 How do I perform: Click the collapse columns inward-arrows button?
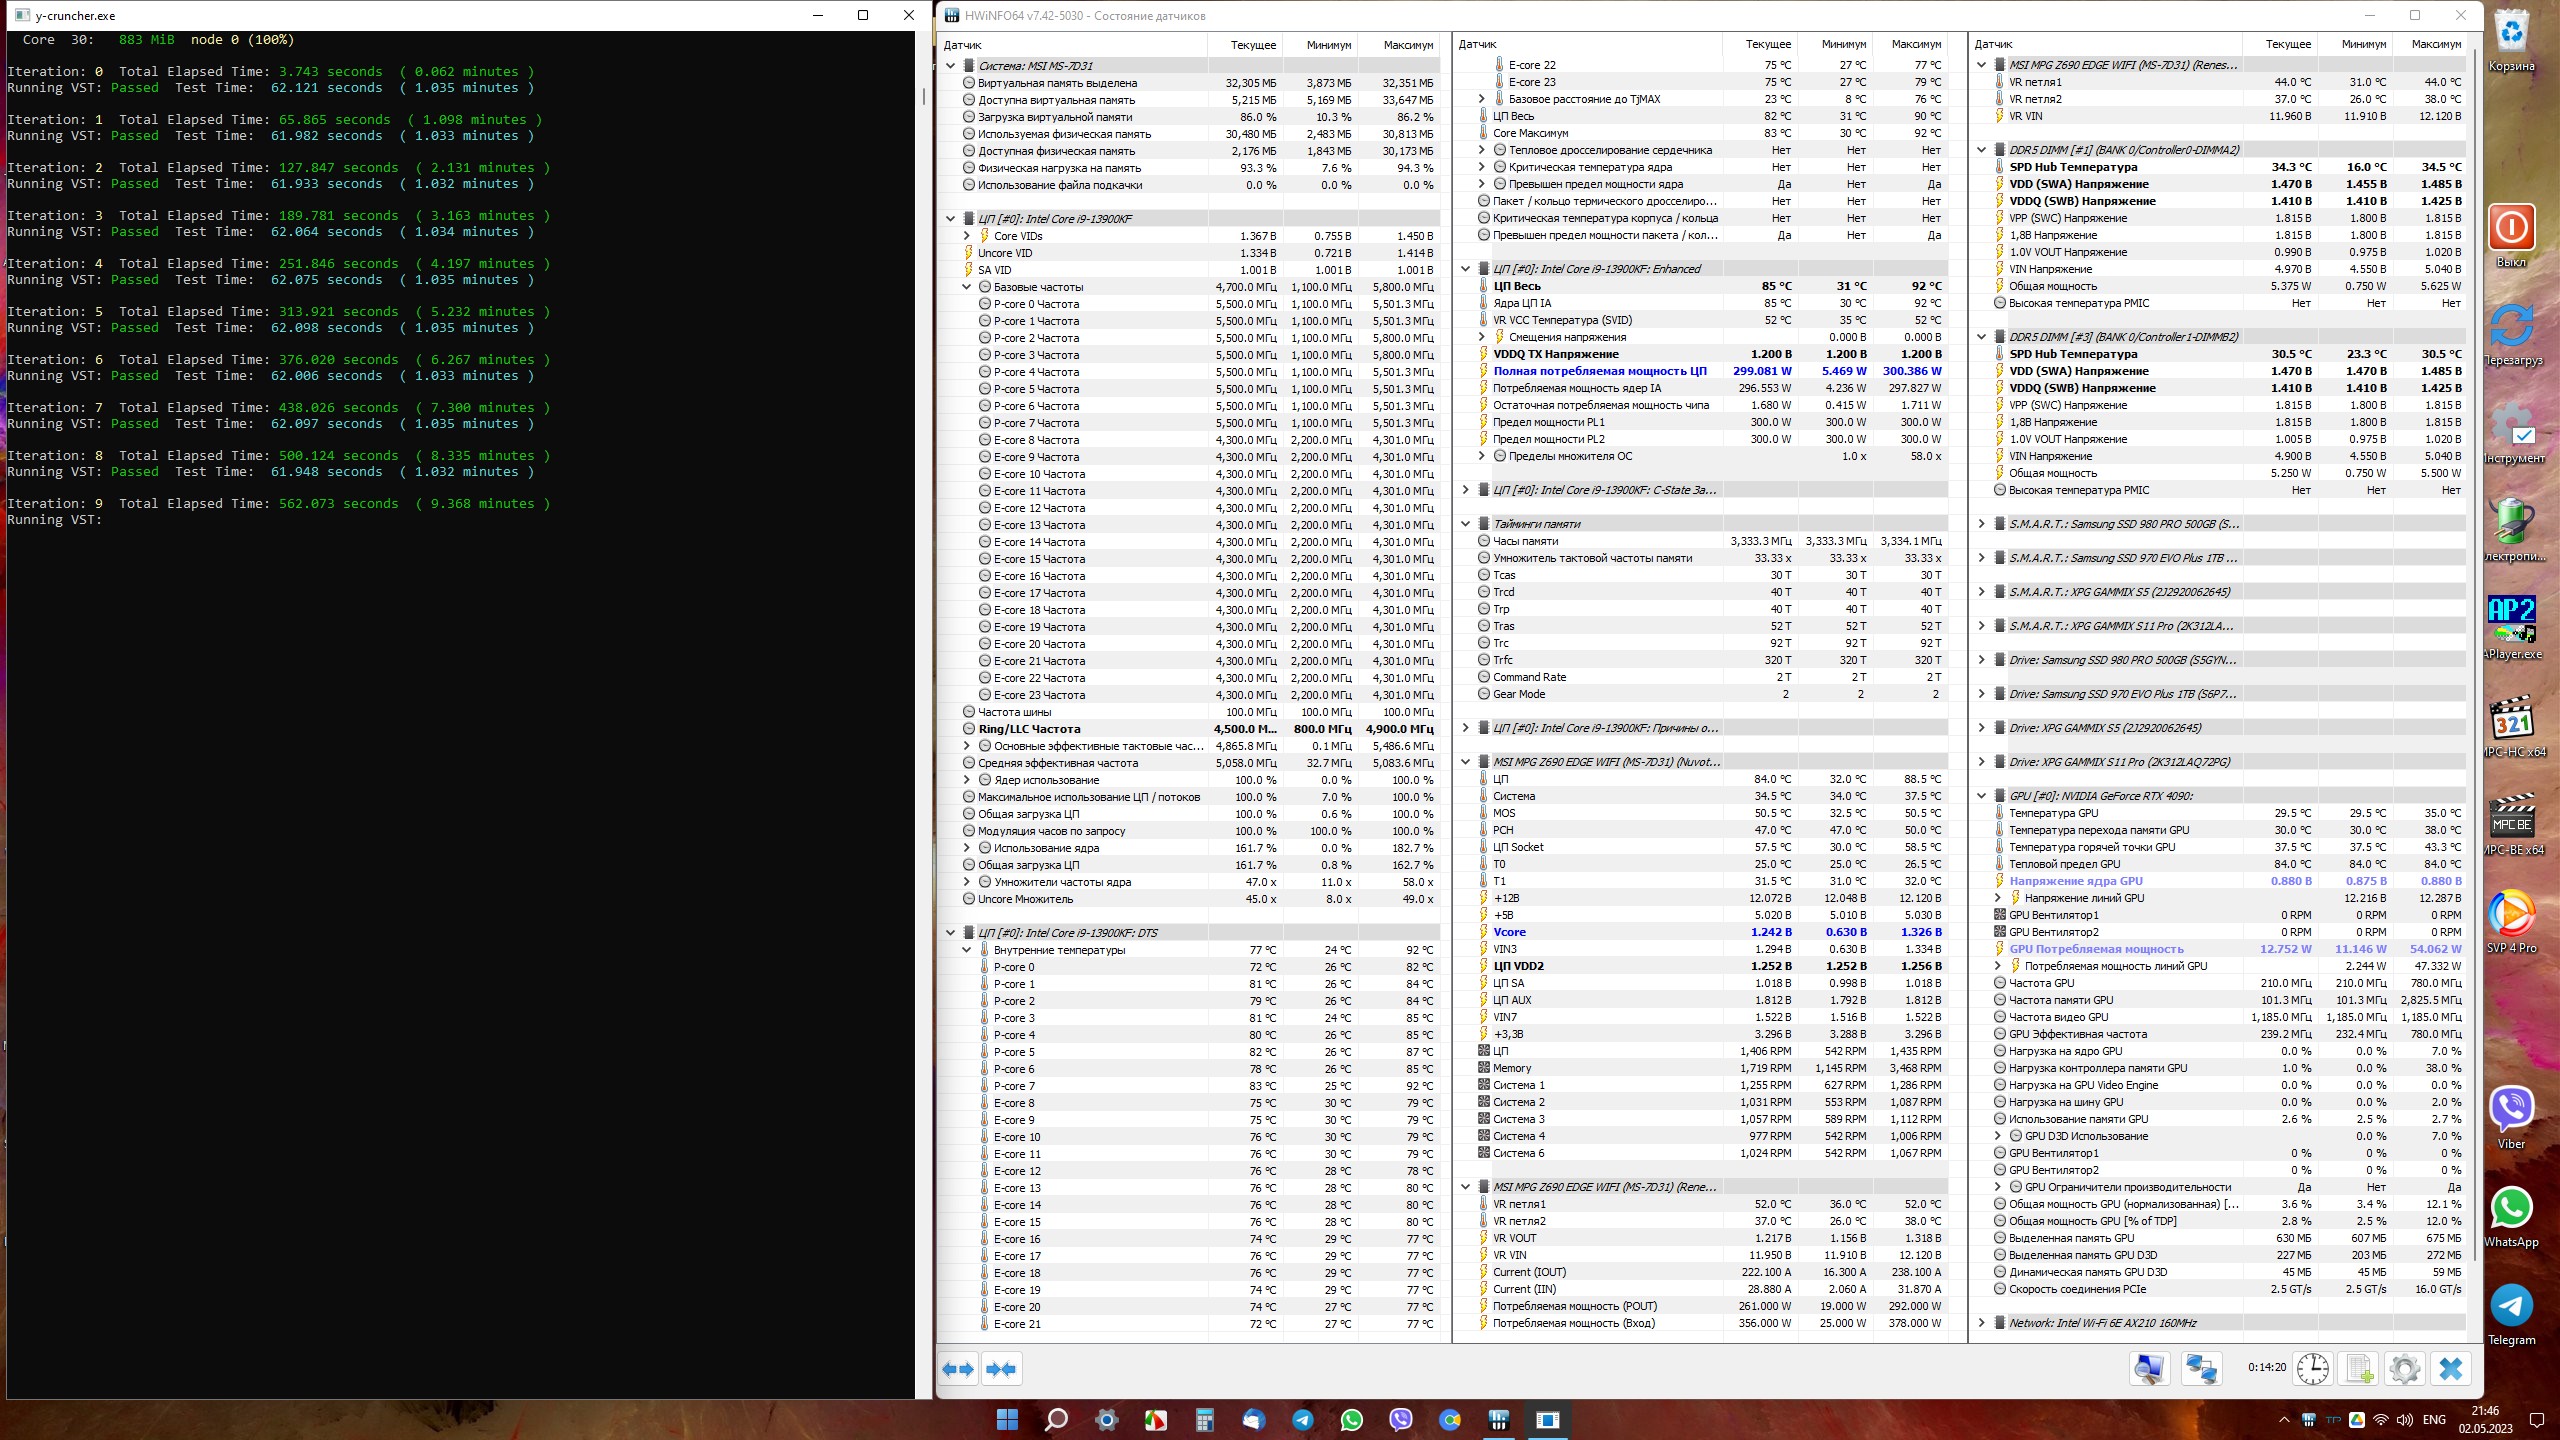pos(1001,1369)
